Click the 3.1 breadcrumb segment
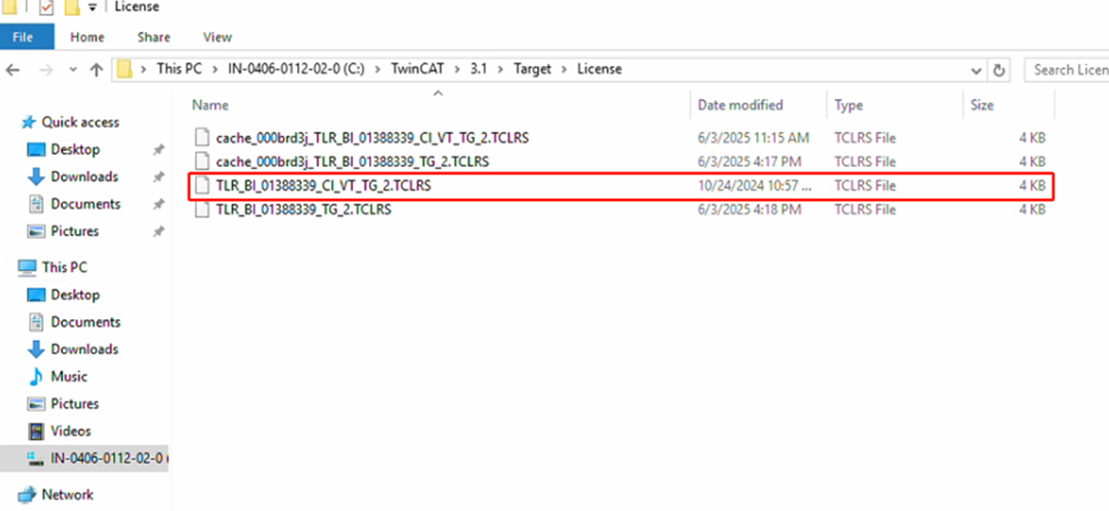 tap(479, 69)
